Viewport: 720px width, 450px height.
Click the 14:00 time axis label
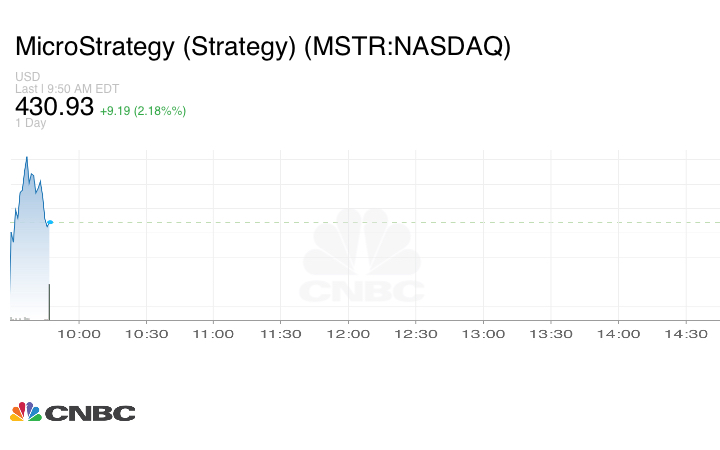click(618, 334)
